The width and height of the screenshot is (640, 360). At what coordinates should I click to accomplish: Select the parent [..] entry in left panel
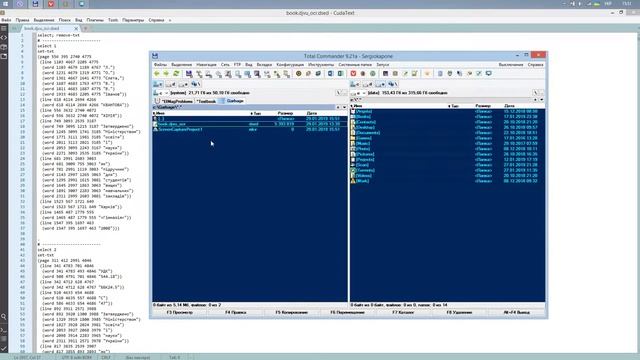tap(250, 119)
